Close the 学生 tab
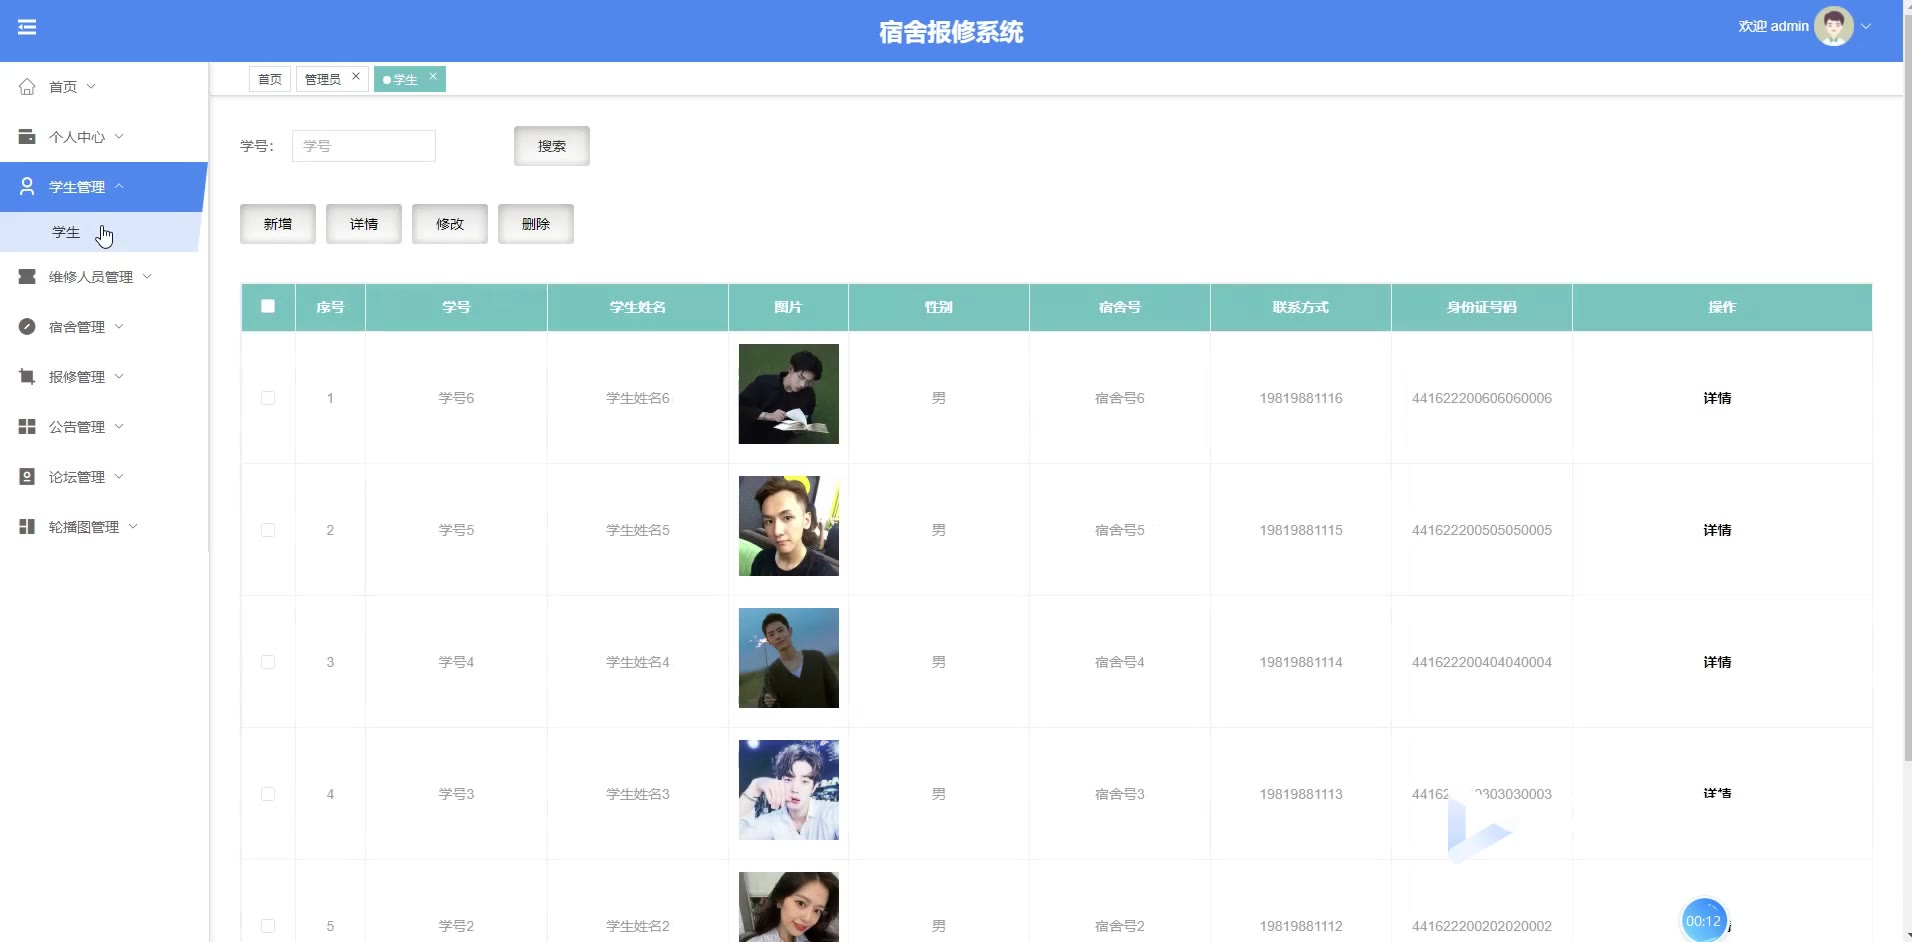This screenshot has height=942, width=1912. [x=433, y=76]
